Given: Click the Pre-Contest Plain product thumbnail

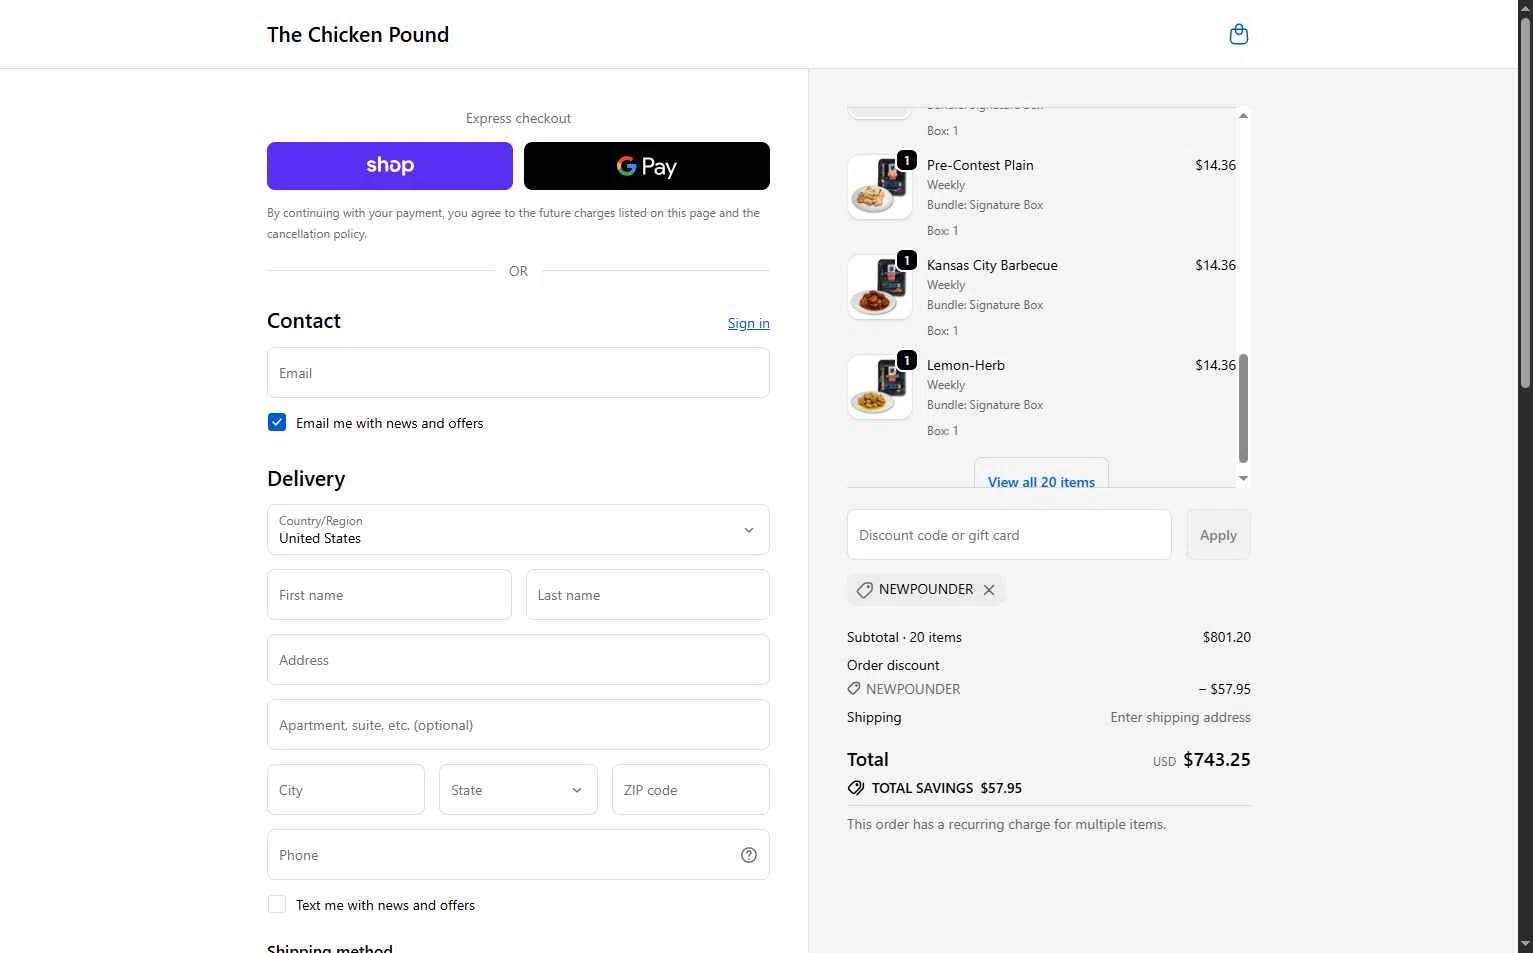Looking at the screenshot, I should click(x=880, y=187).
